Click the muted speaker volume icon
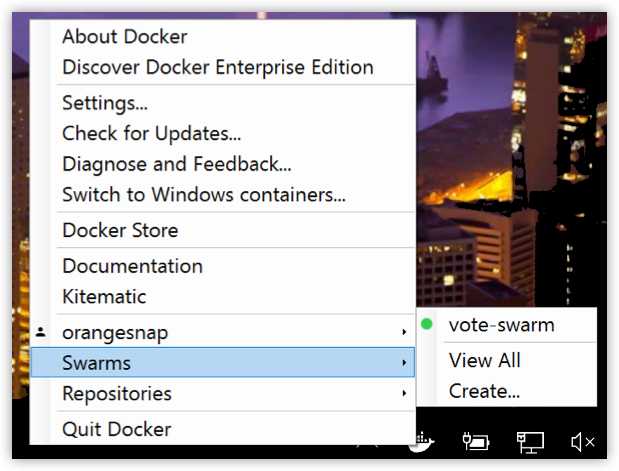 point(583,442)
